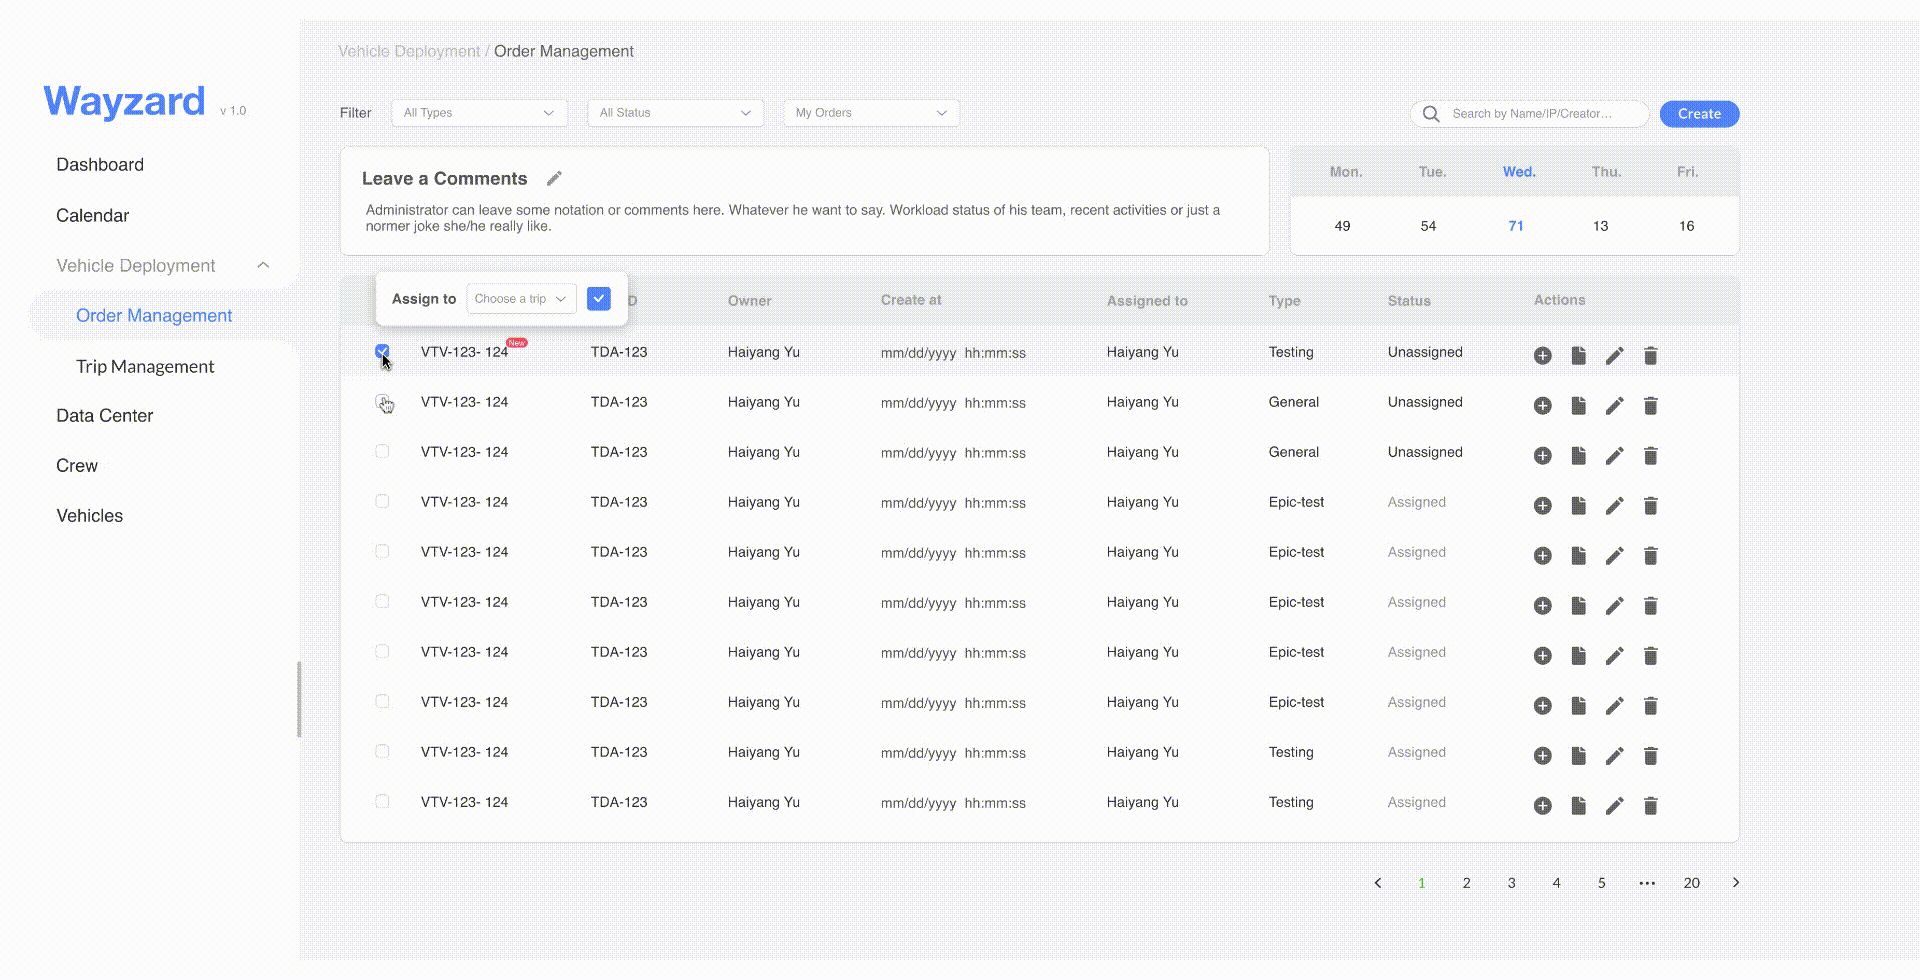Click the trash icon in the second order row
Image resolution: width=1920 pixels, height=980 pixels.
point(1651,405)
